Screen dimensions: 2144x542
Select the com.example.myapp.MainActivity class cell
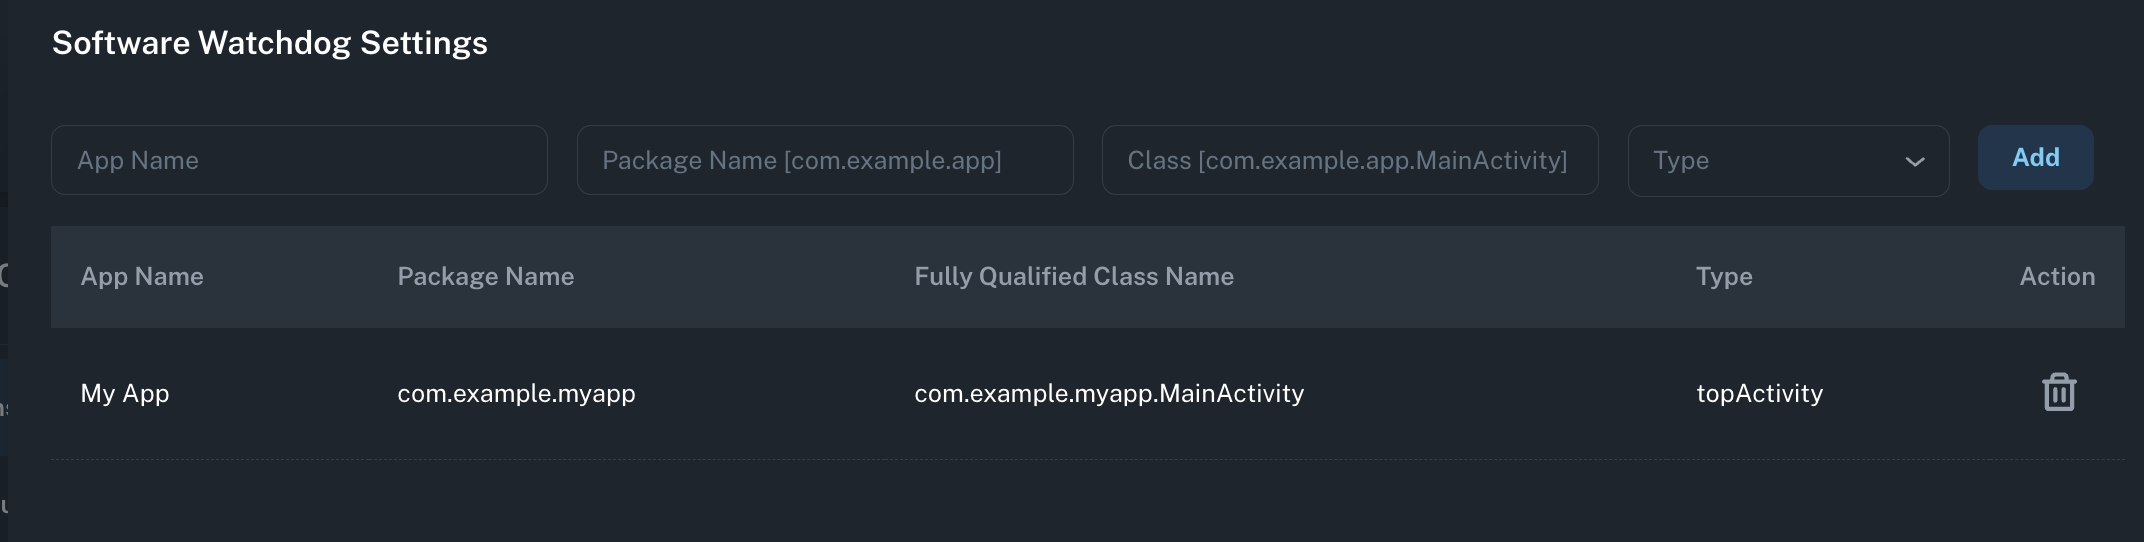pos(1109,394)
